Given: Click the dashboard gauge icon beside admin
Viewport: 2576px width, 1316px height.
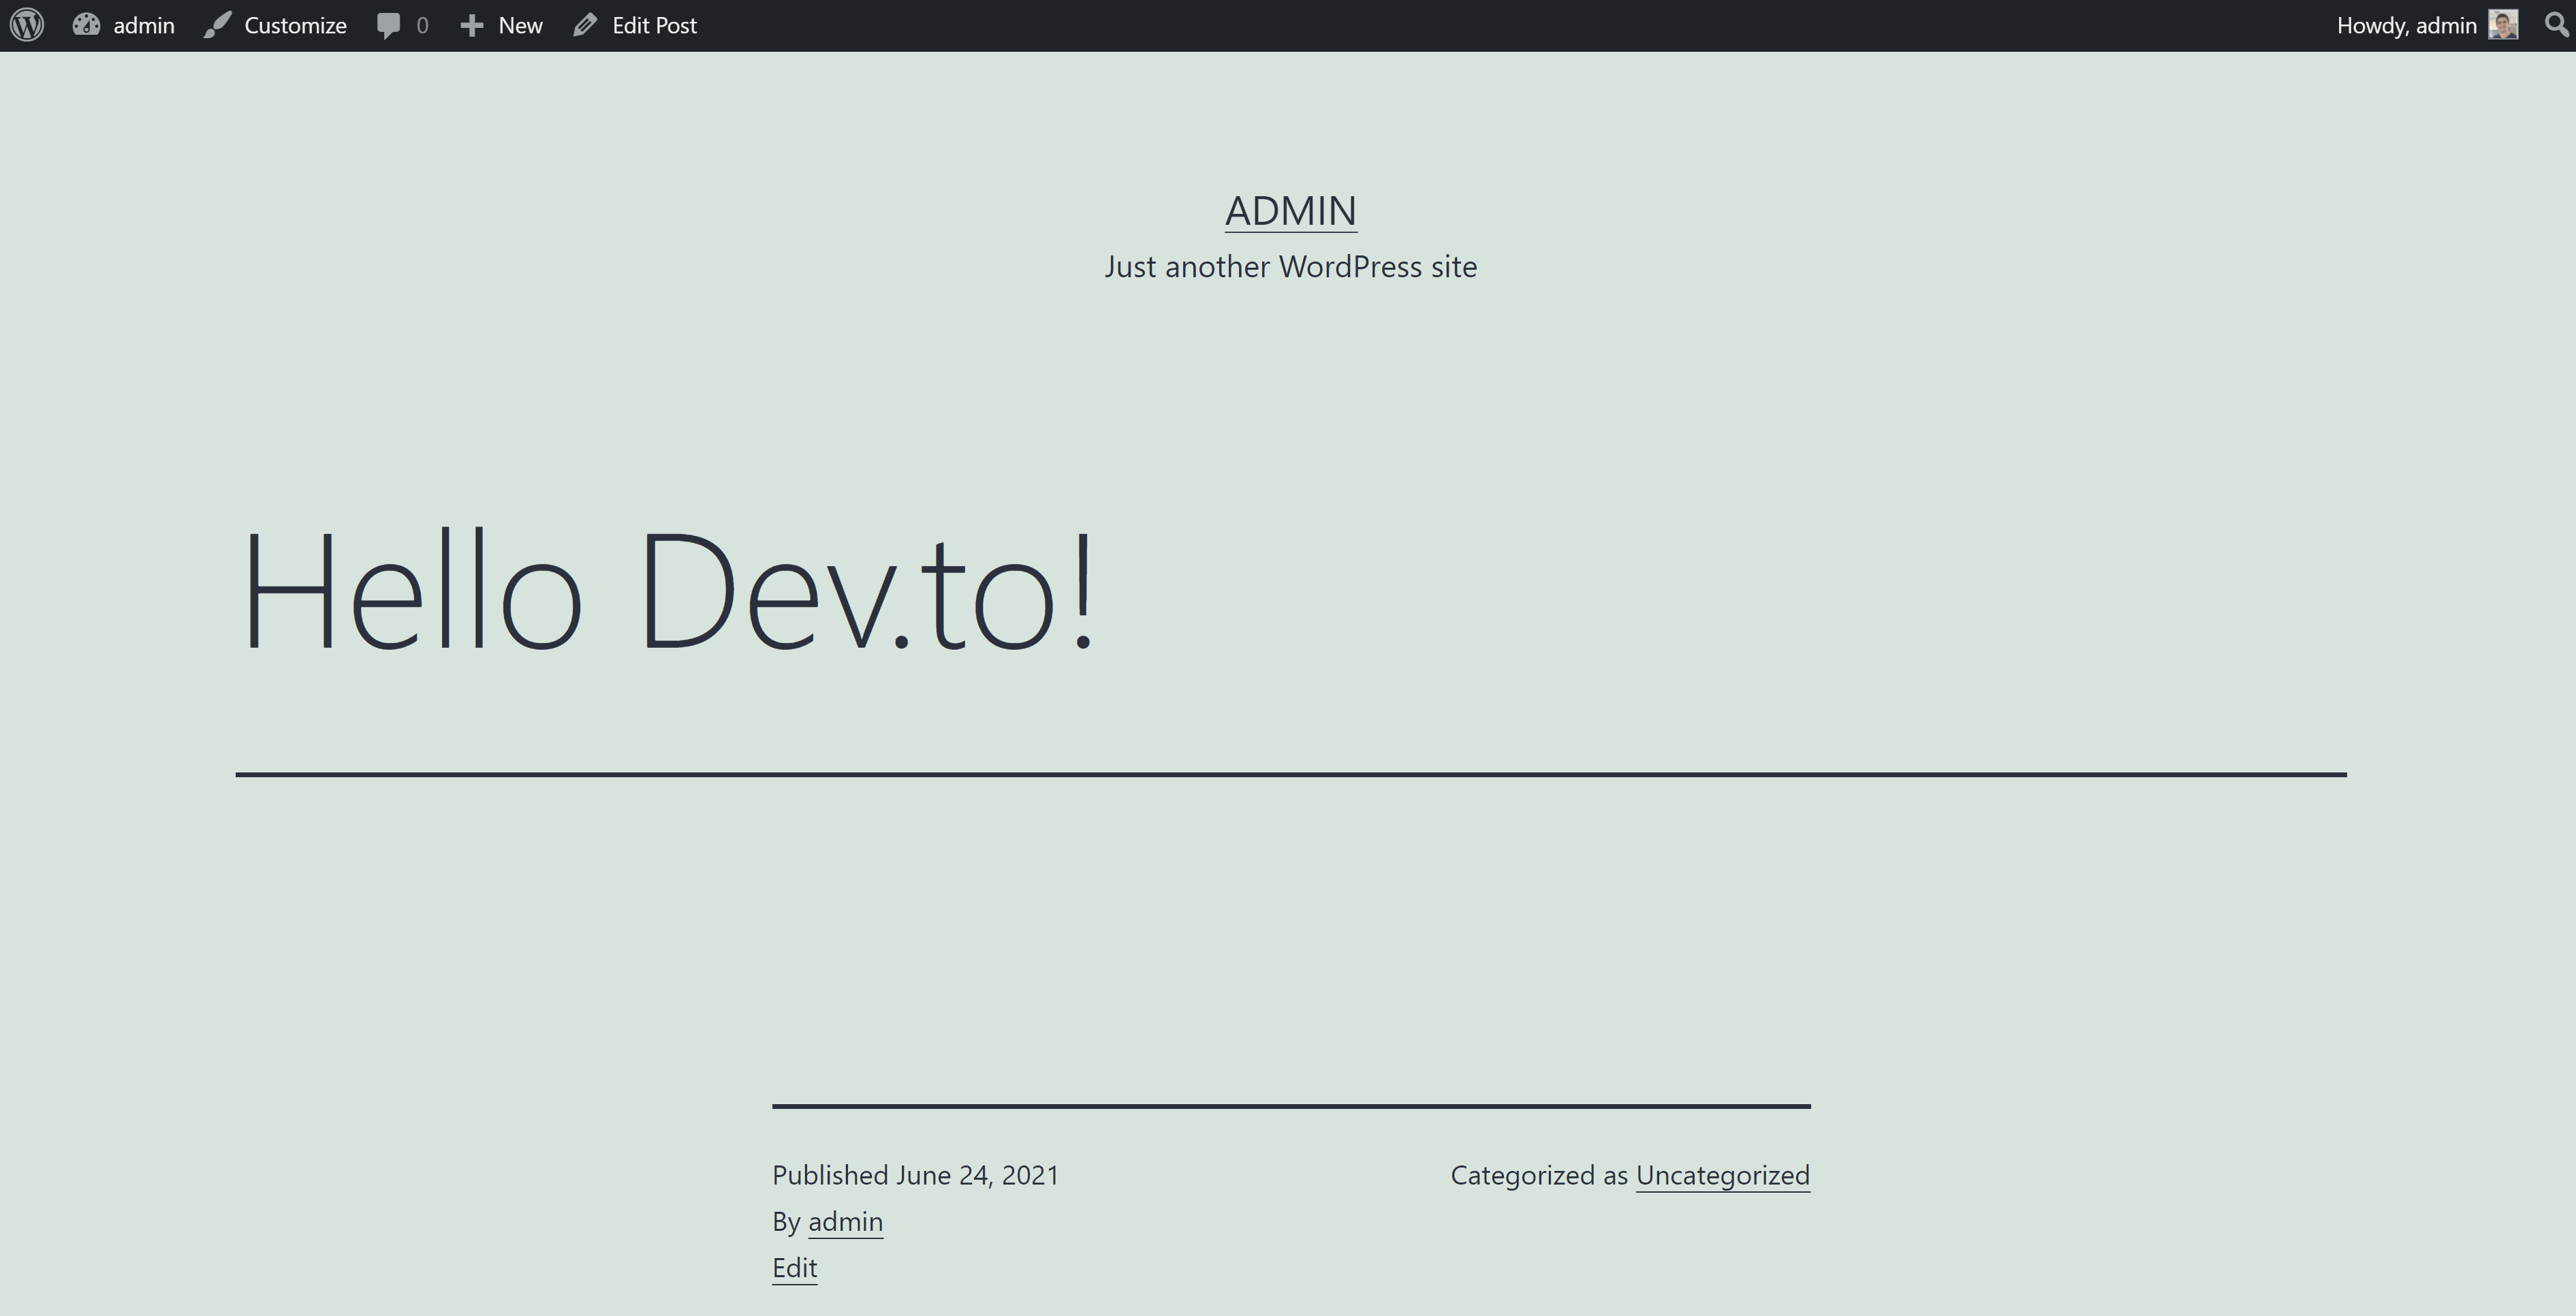Looking at the screenshot, I should [87, 25].
